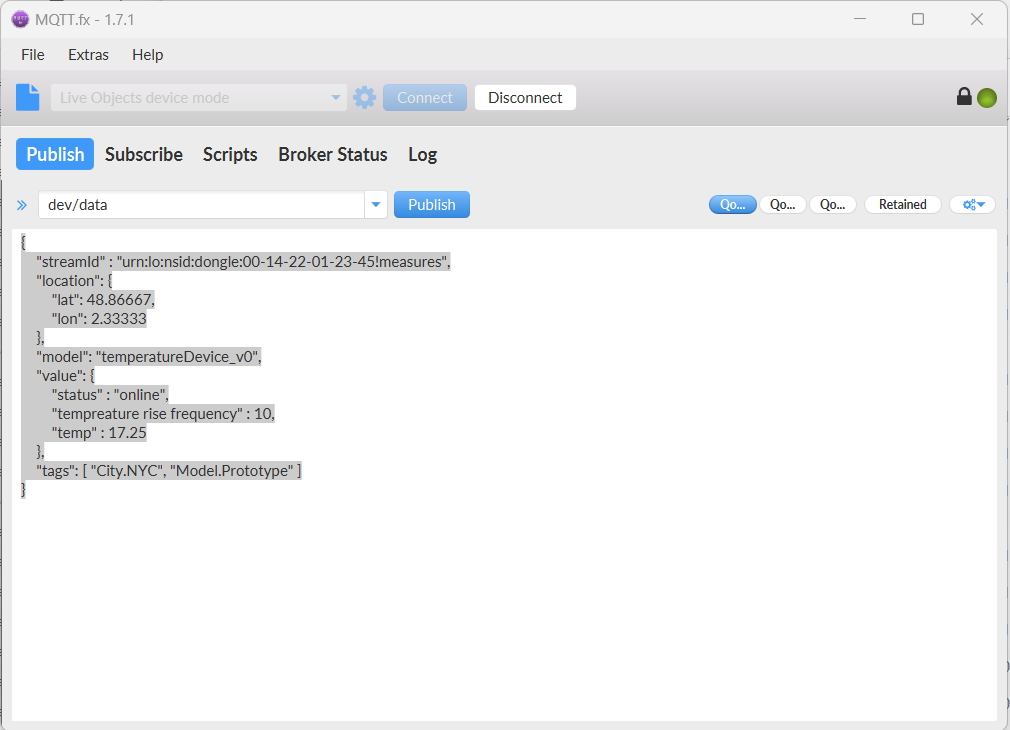Toggle the Retained option
The image size is (1010, 730).
click(x=902, y=204)
